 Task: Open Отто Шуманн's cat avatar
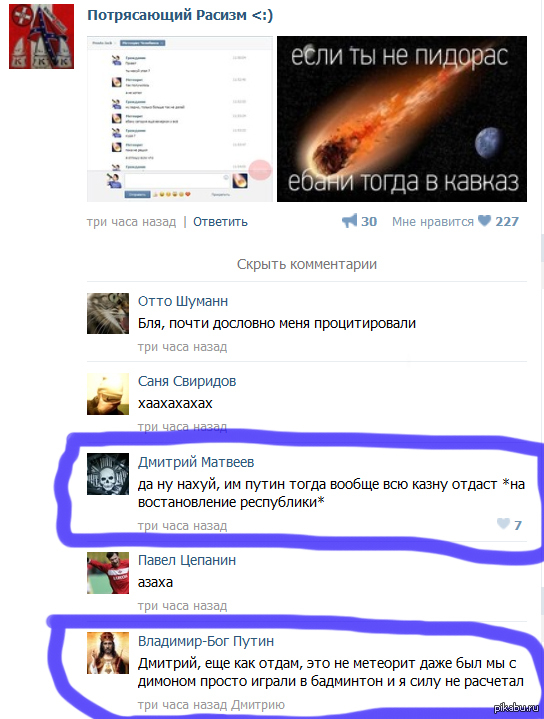point(108,313)
